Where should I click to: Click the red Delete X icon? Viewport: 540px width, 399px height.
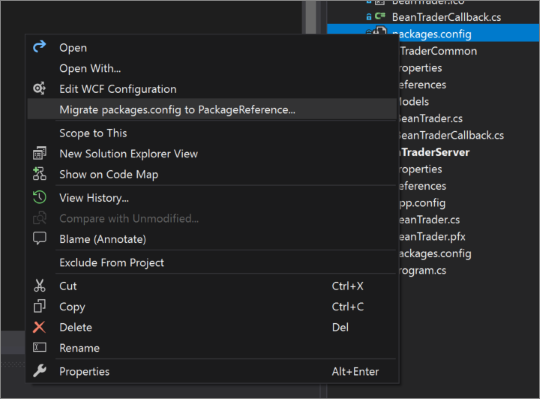pyautogui.click(x=39, y=327)
